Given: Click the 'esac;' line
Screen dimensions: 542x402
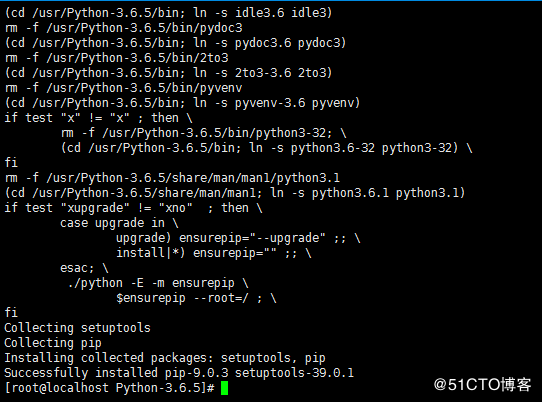Looking at the screenshot, I should [x=84, y=268].
